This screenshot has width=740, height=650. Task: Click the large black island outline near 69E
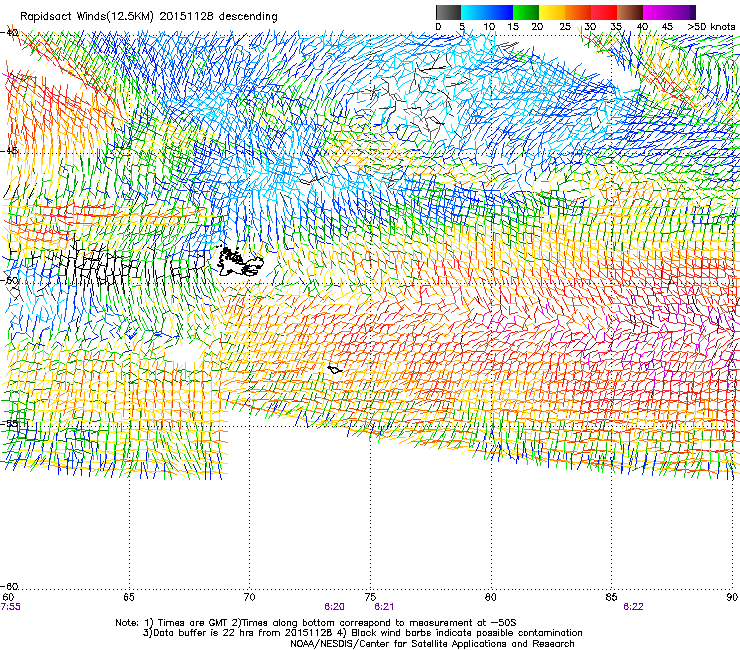click(240, 262)
